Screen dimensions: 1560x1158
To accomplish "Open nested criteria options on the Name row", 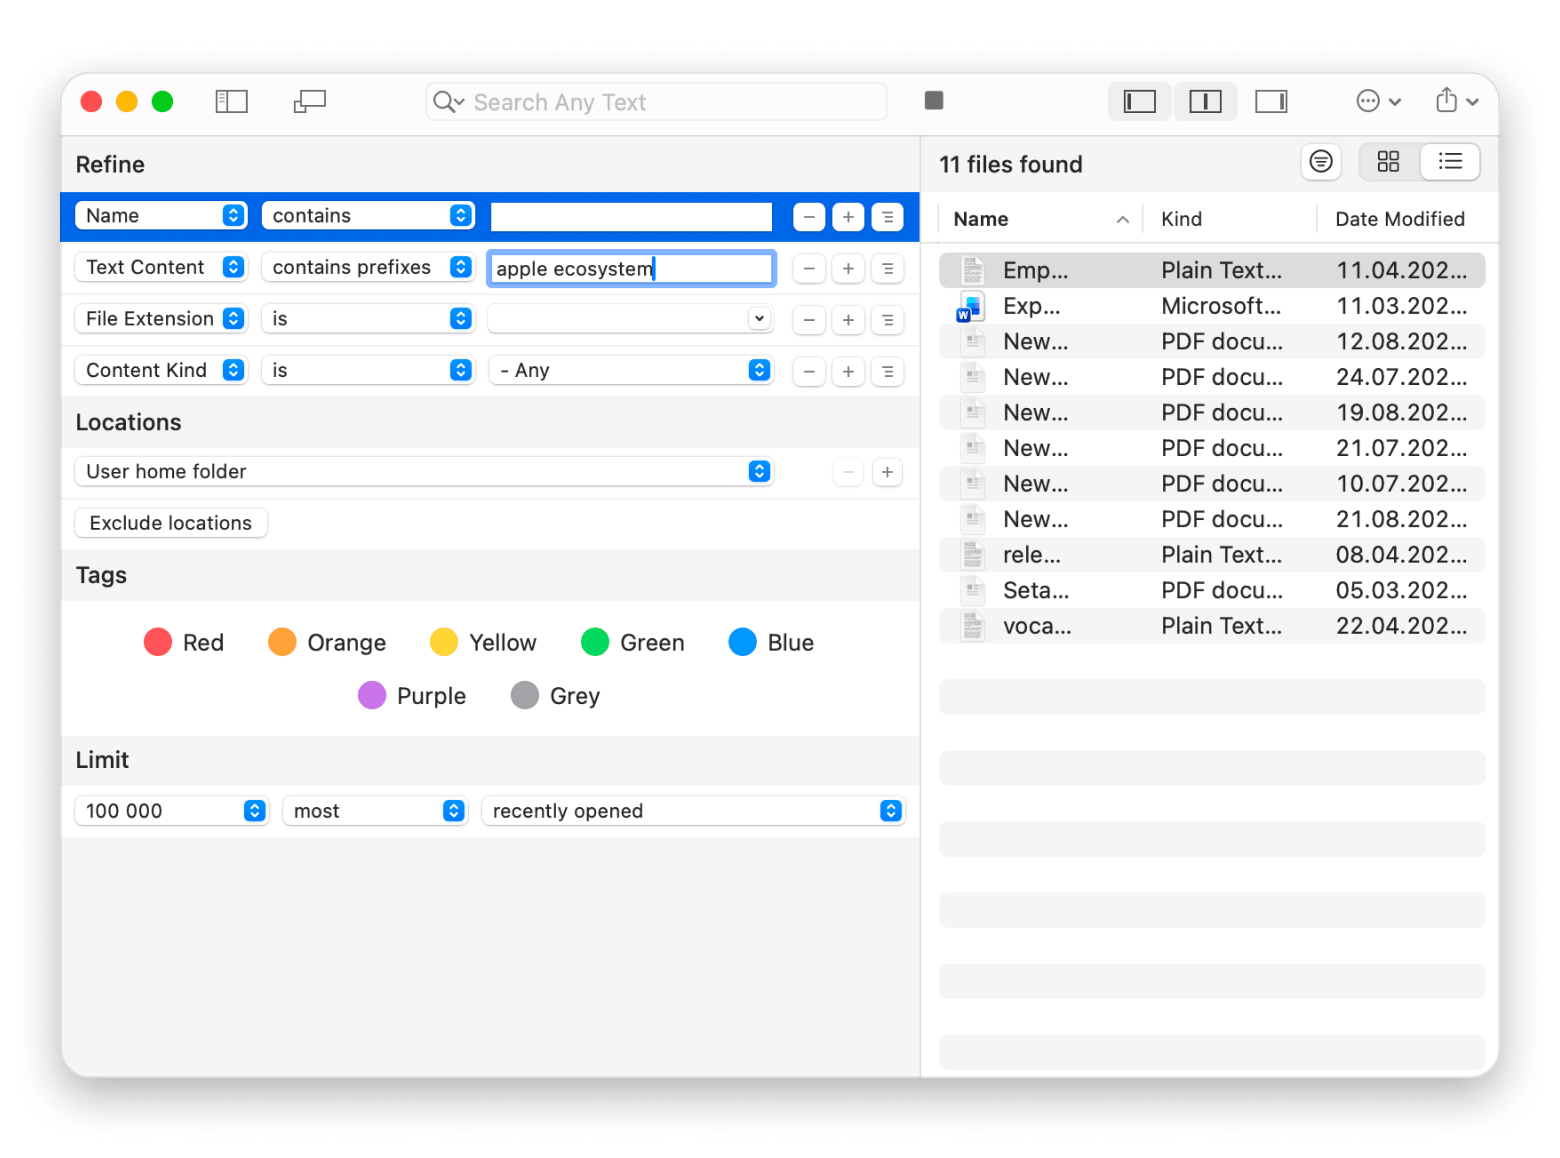I will 887,216.
